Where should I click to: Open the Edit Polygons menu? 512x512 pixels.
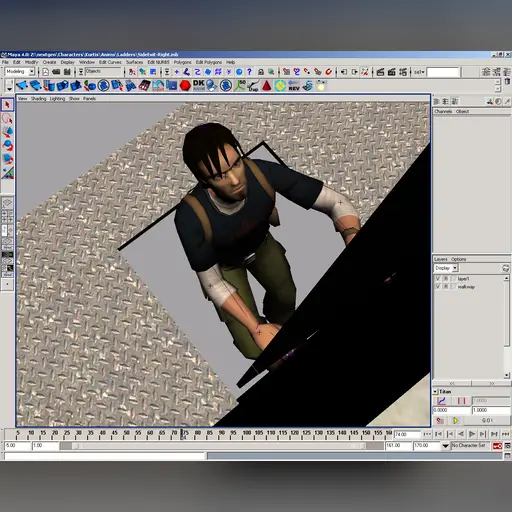point(209,62)
